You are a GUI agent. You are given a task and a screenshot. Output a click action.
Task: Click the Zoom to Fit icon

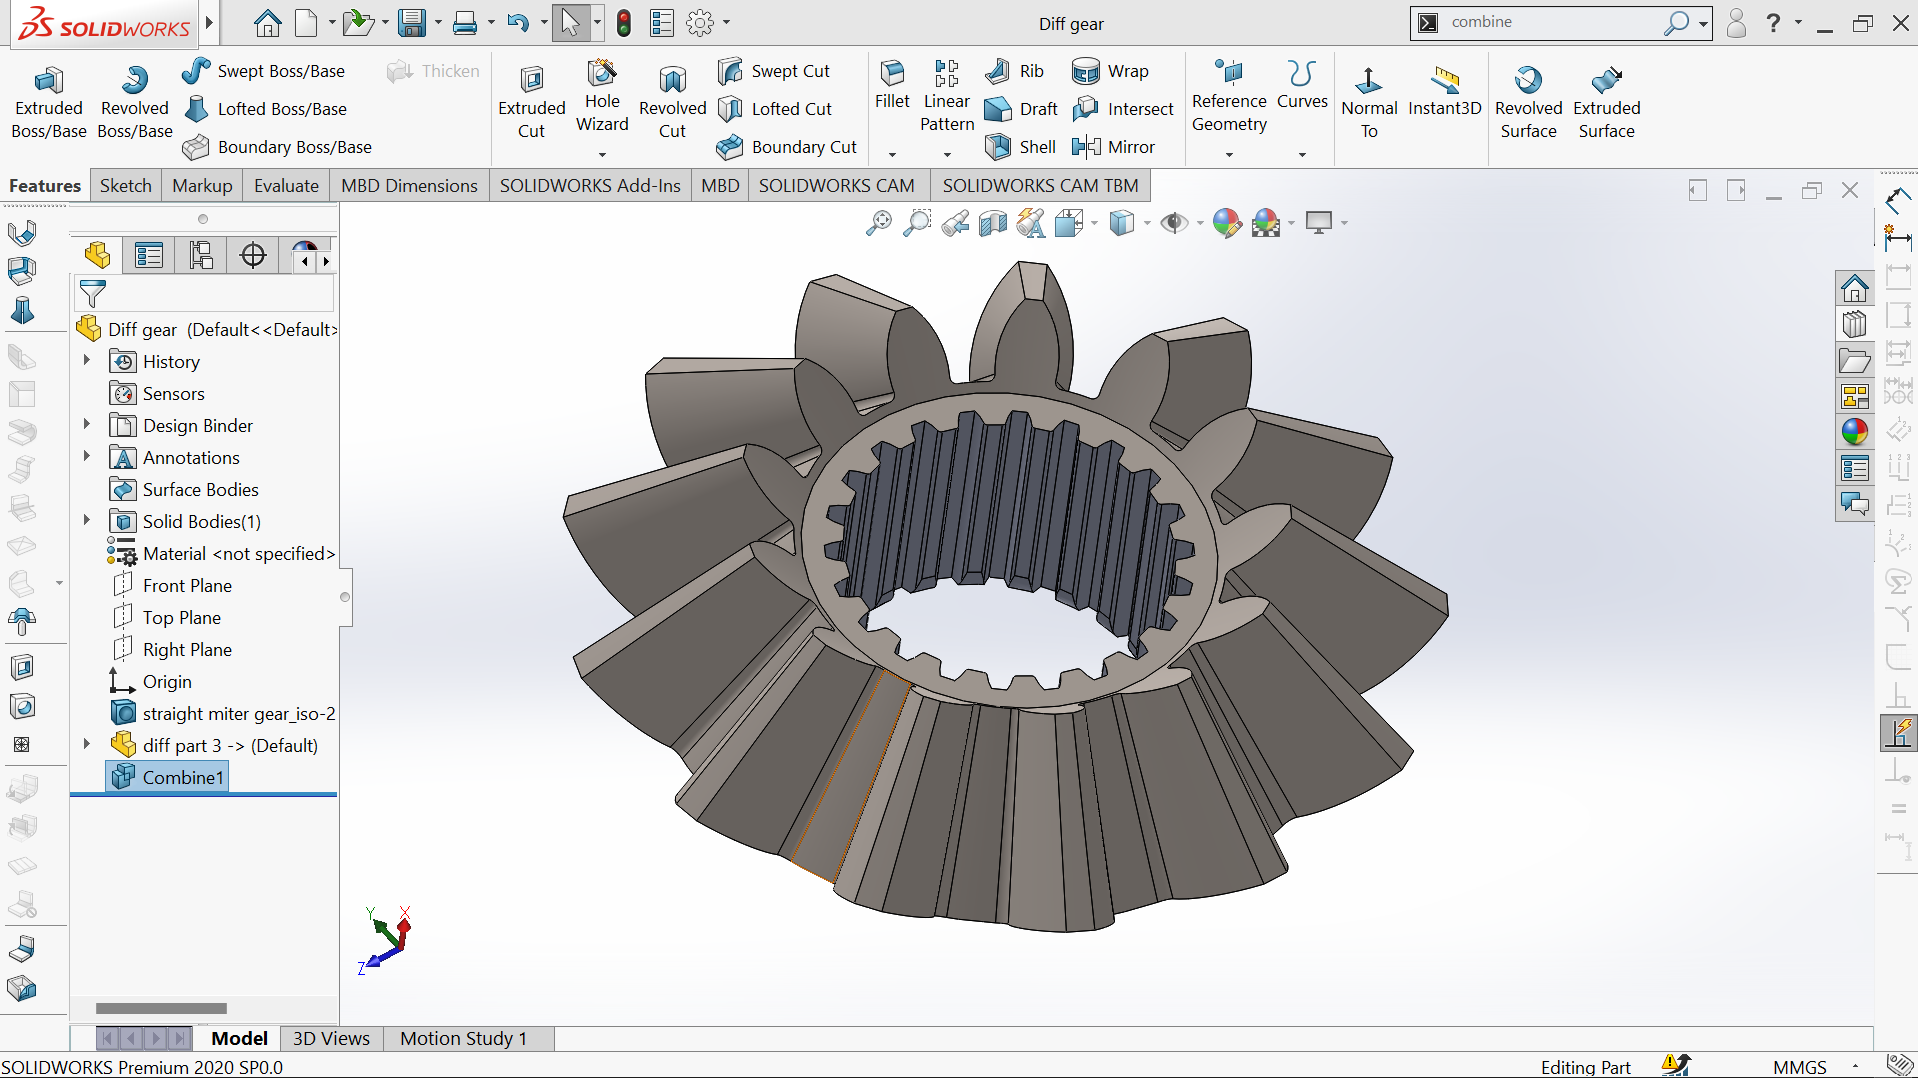pyautogui.click(x=878, y=223)
